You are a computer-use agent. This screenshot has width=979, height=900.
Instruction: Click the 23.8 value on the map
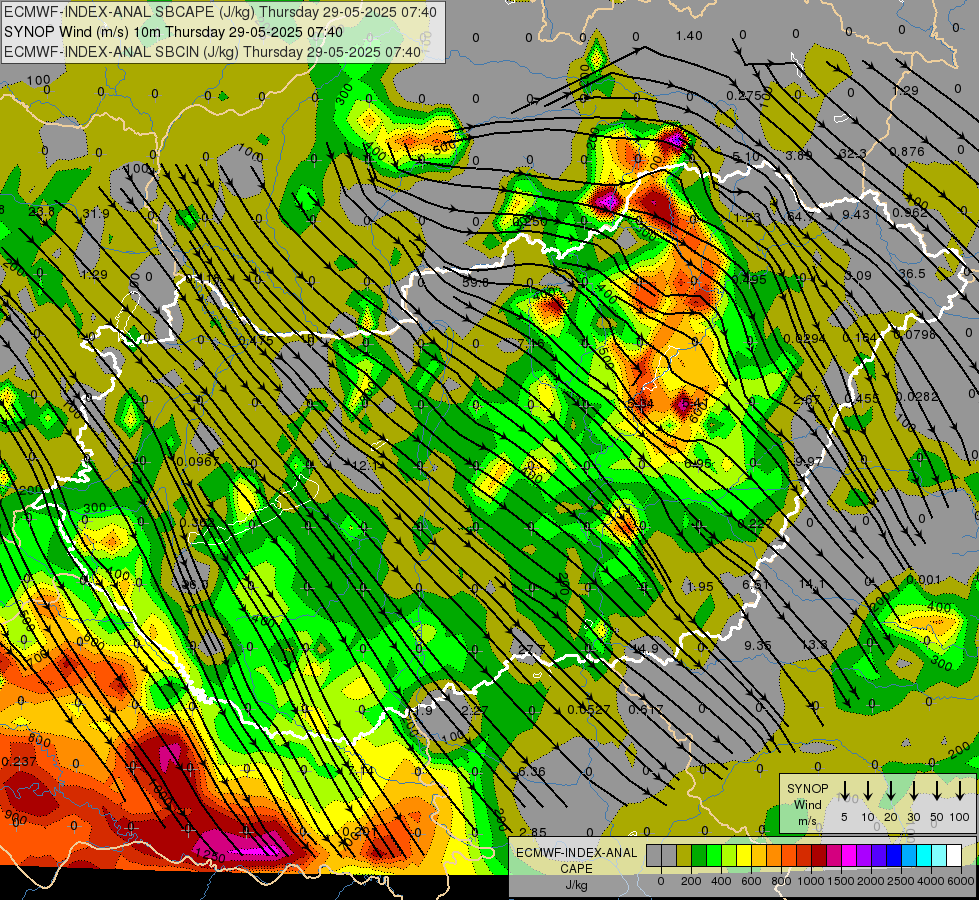[41, 212]
